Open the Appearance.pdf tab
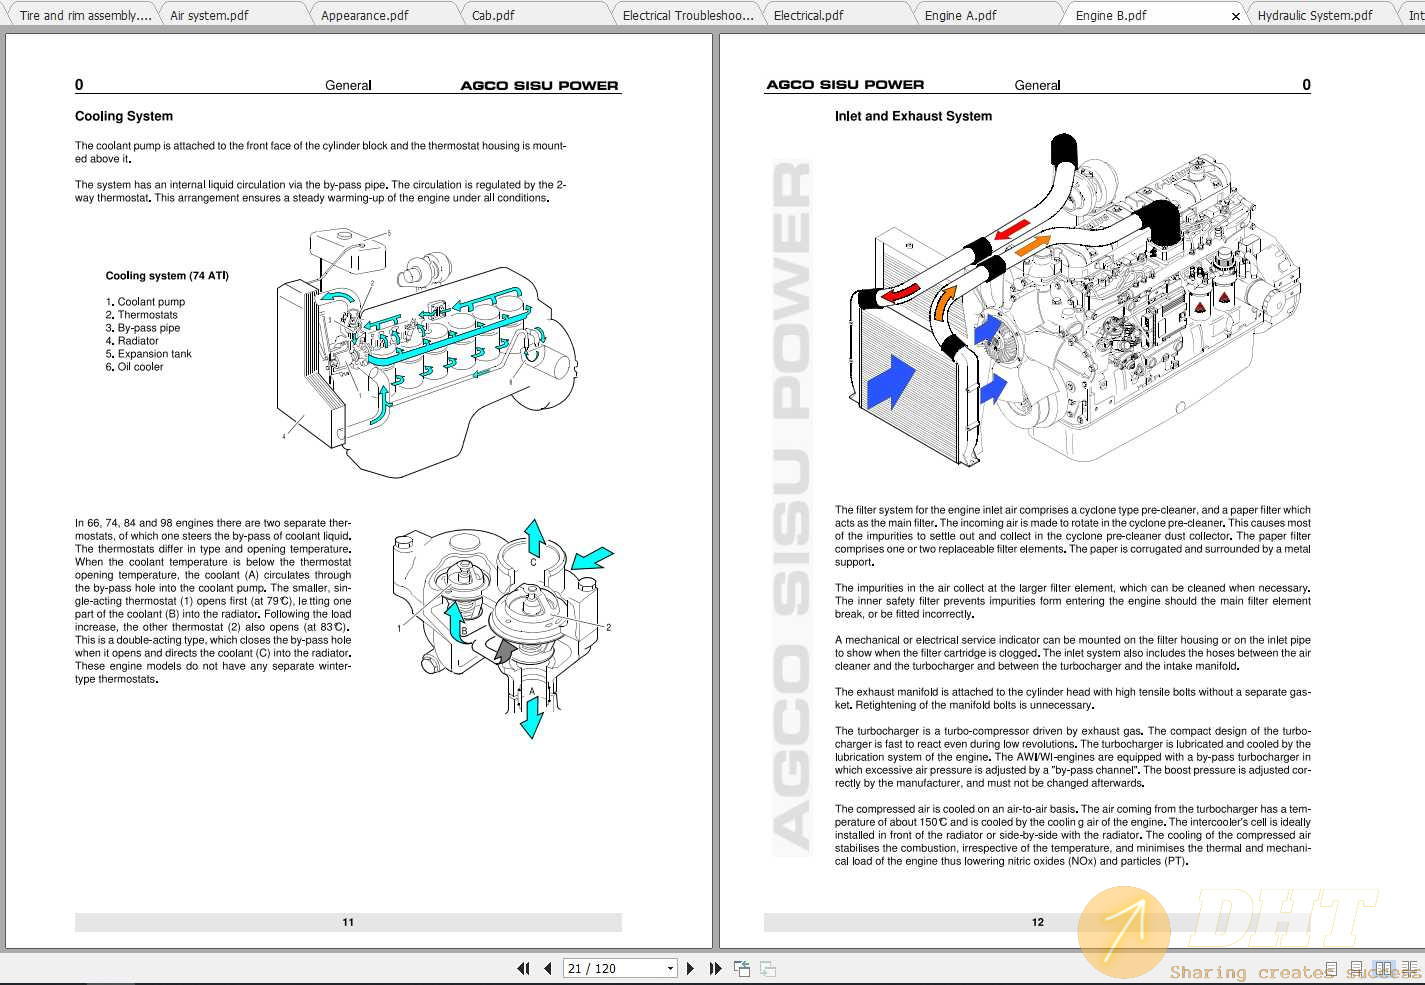This screenshot has width=1425, height=985. [x=364, y=15]
